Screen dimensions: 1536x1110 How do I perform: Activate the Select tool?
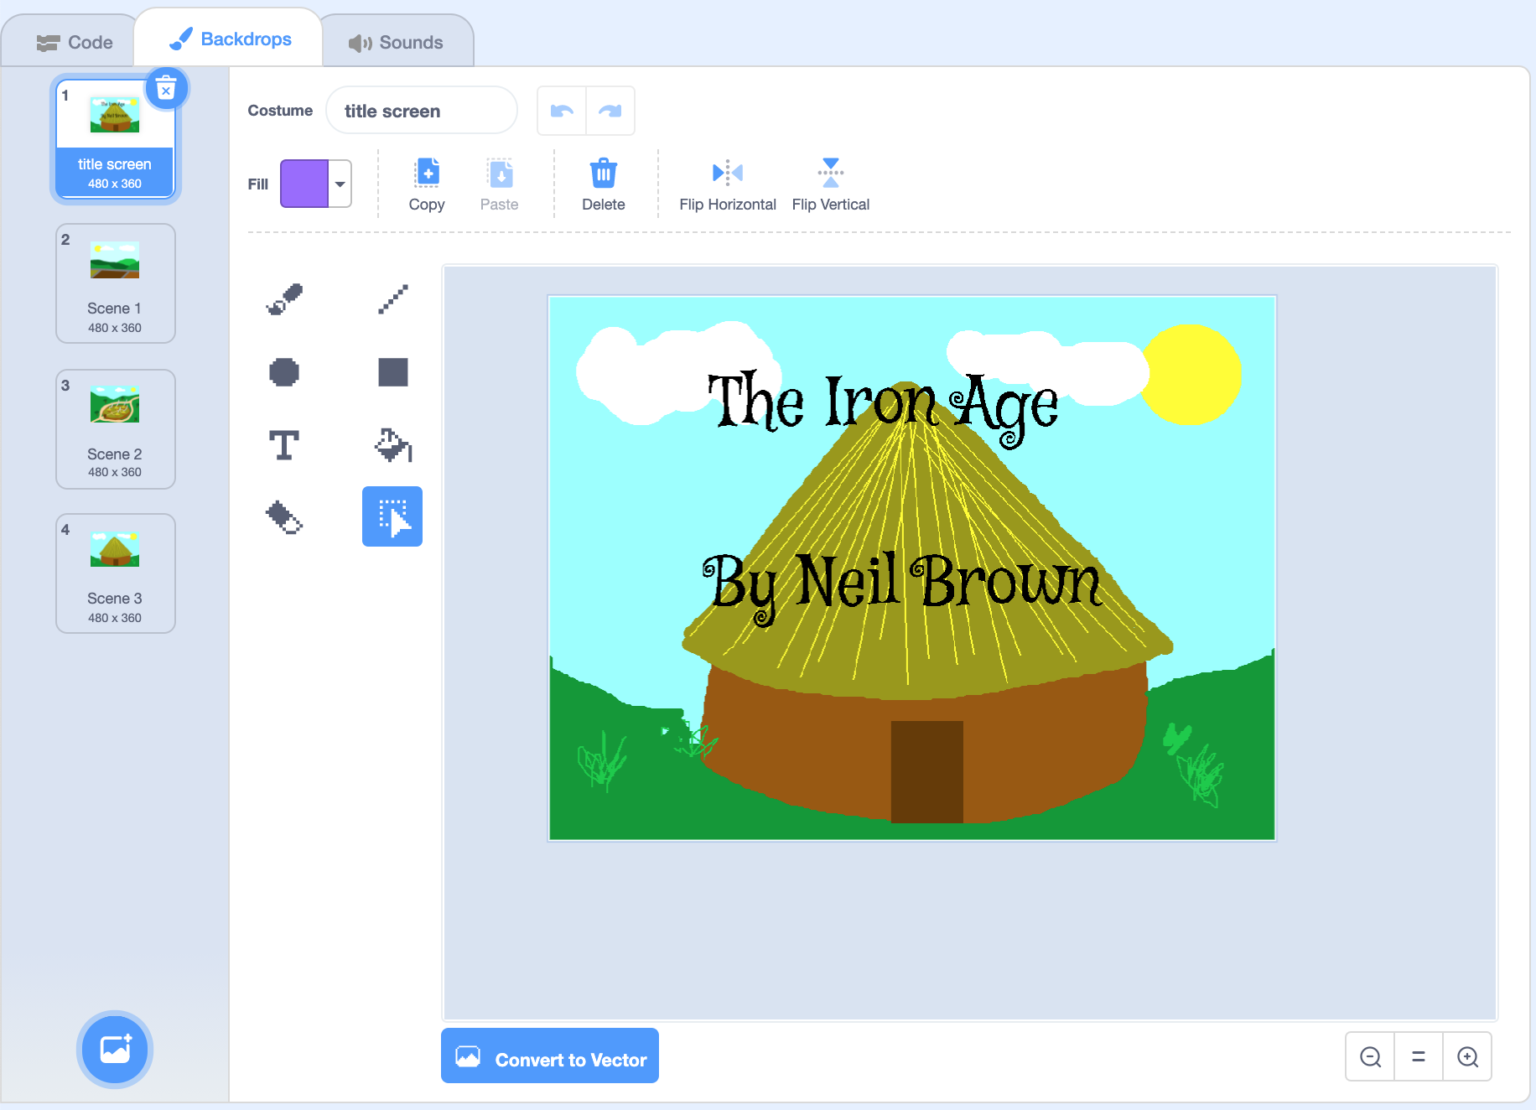click(x=392, y=517)
